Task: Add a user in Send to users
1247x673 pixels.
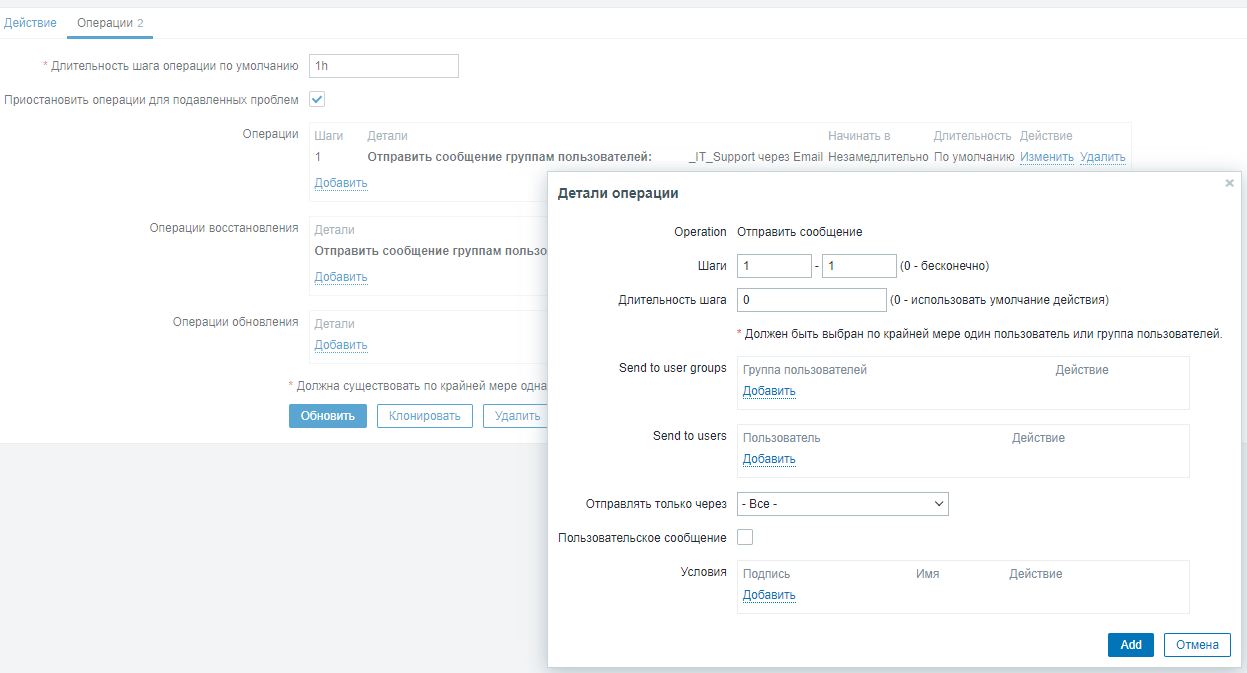Action: pos(769,459)
